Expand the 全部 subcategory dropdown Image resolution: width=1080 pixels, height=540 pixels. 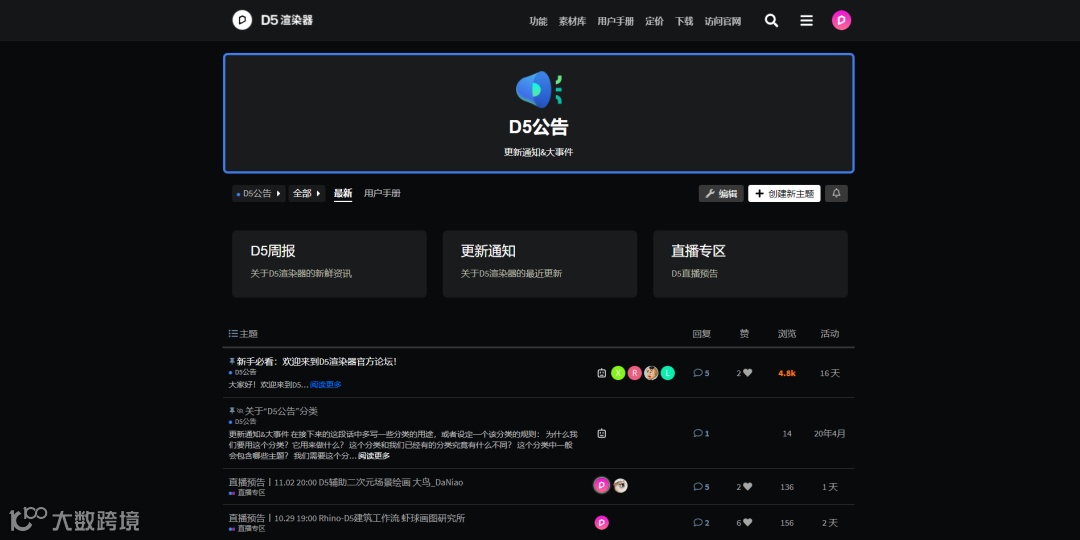(x=307, y=194)
